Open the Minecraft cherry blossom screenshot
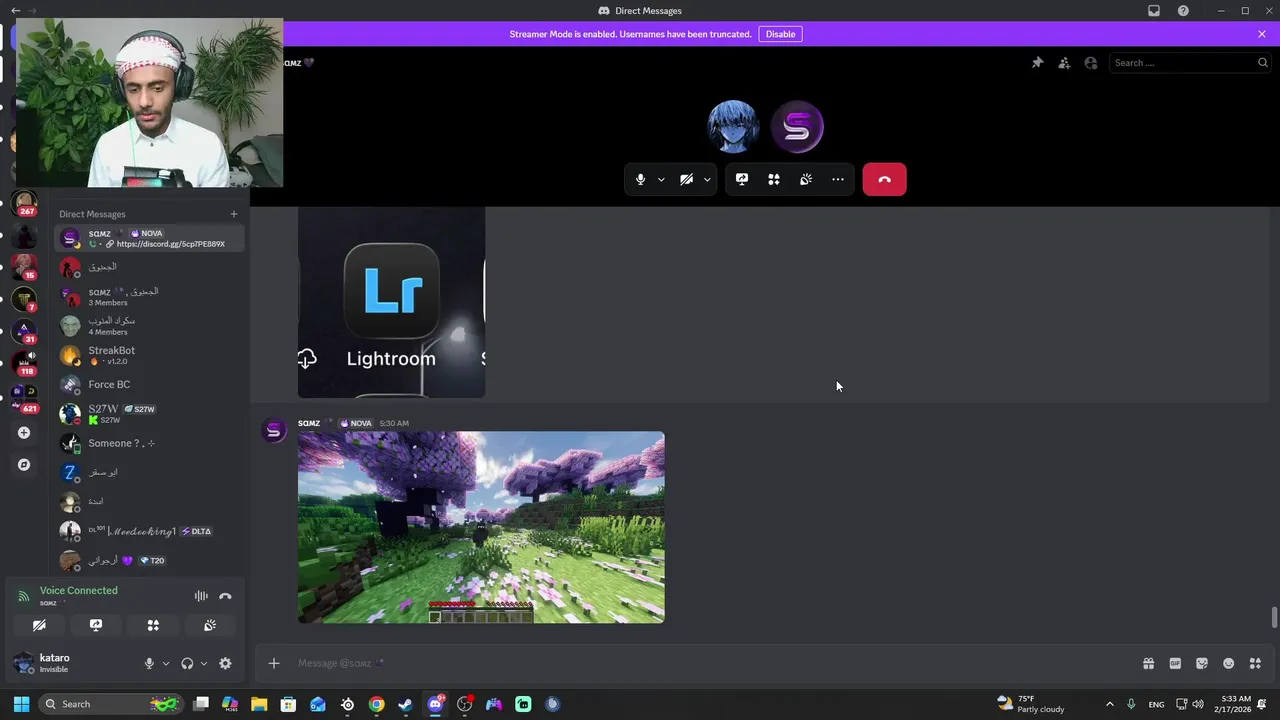1280x720 pixels. [481, 527]
